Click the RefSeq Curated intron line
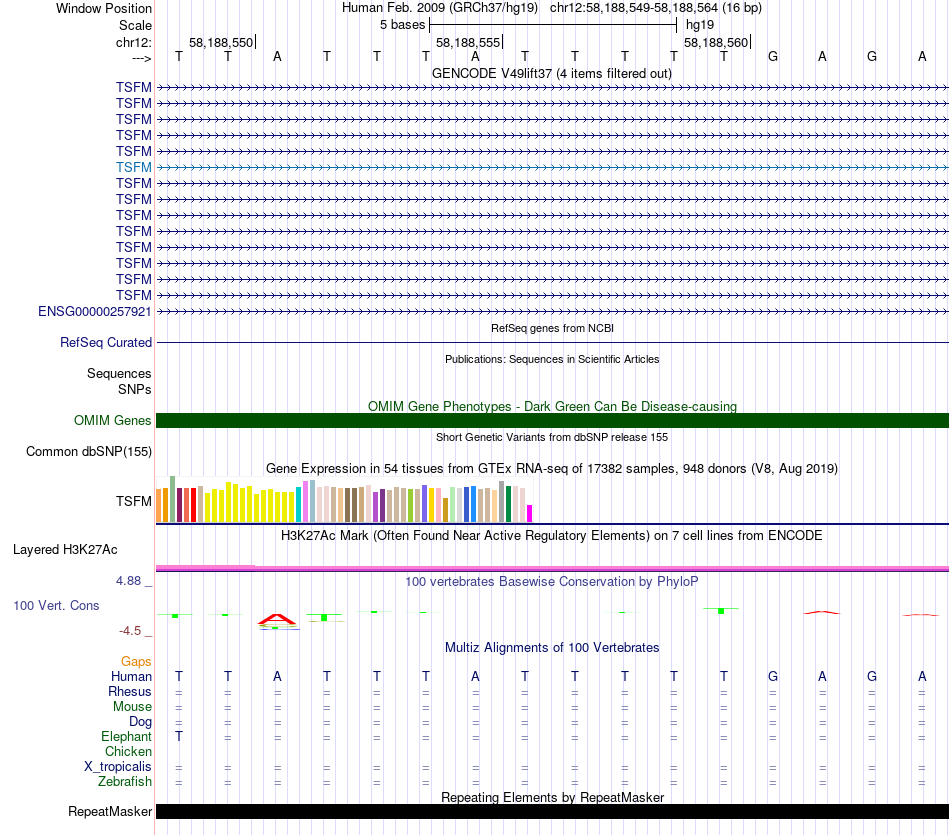The width and height of the screenshot is (950, 835). [x=553, y=343]
